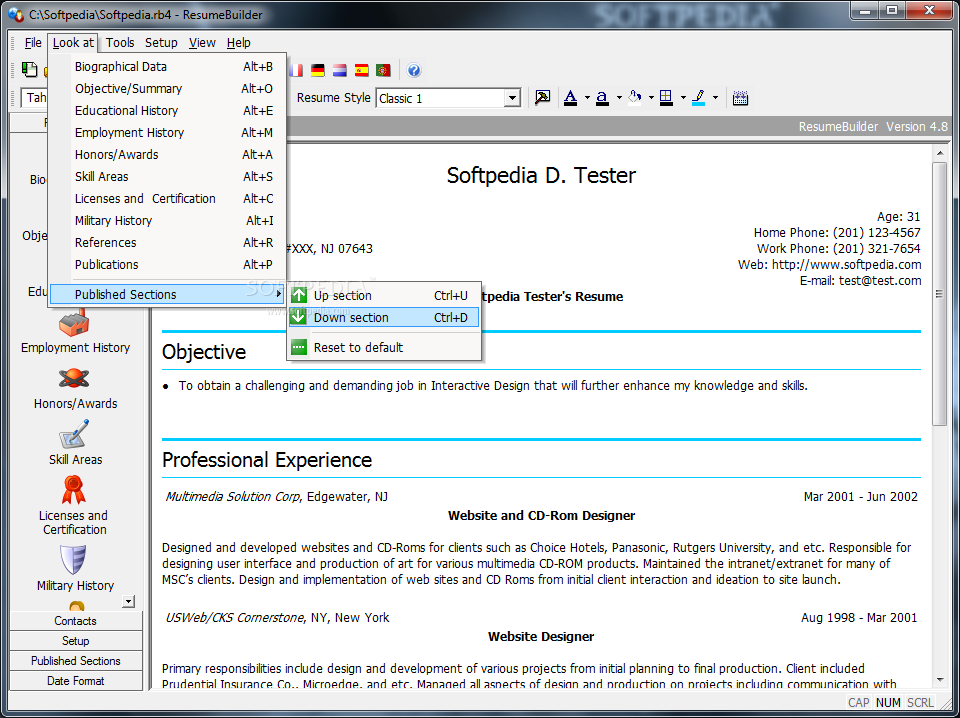
Task: Click the Setup panel button in sidebar
Action: click(75, 641)
